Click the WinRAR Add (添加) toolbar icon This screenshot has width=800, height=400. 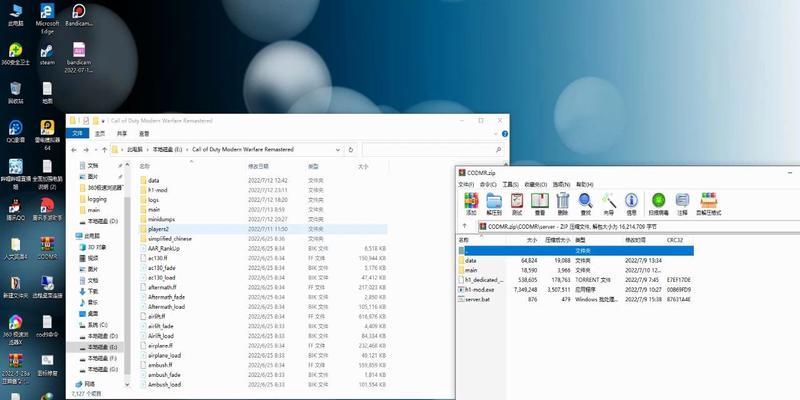click(x=471, y=201)
